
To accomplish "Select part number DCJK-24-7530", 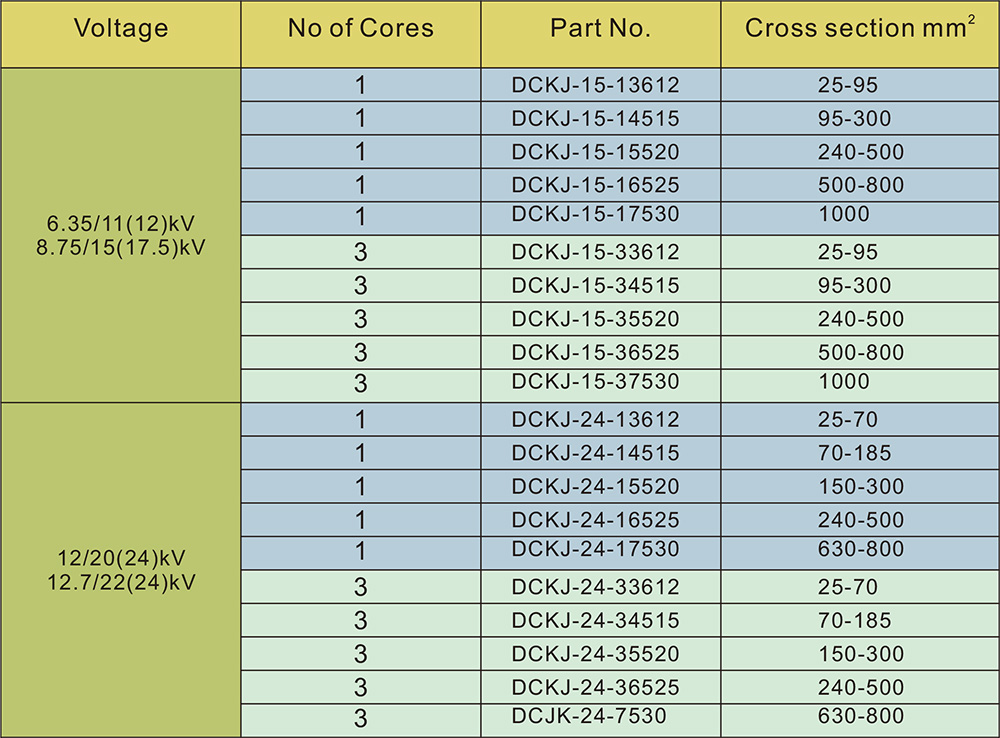I will click(589, 716).
